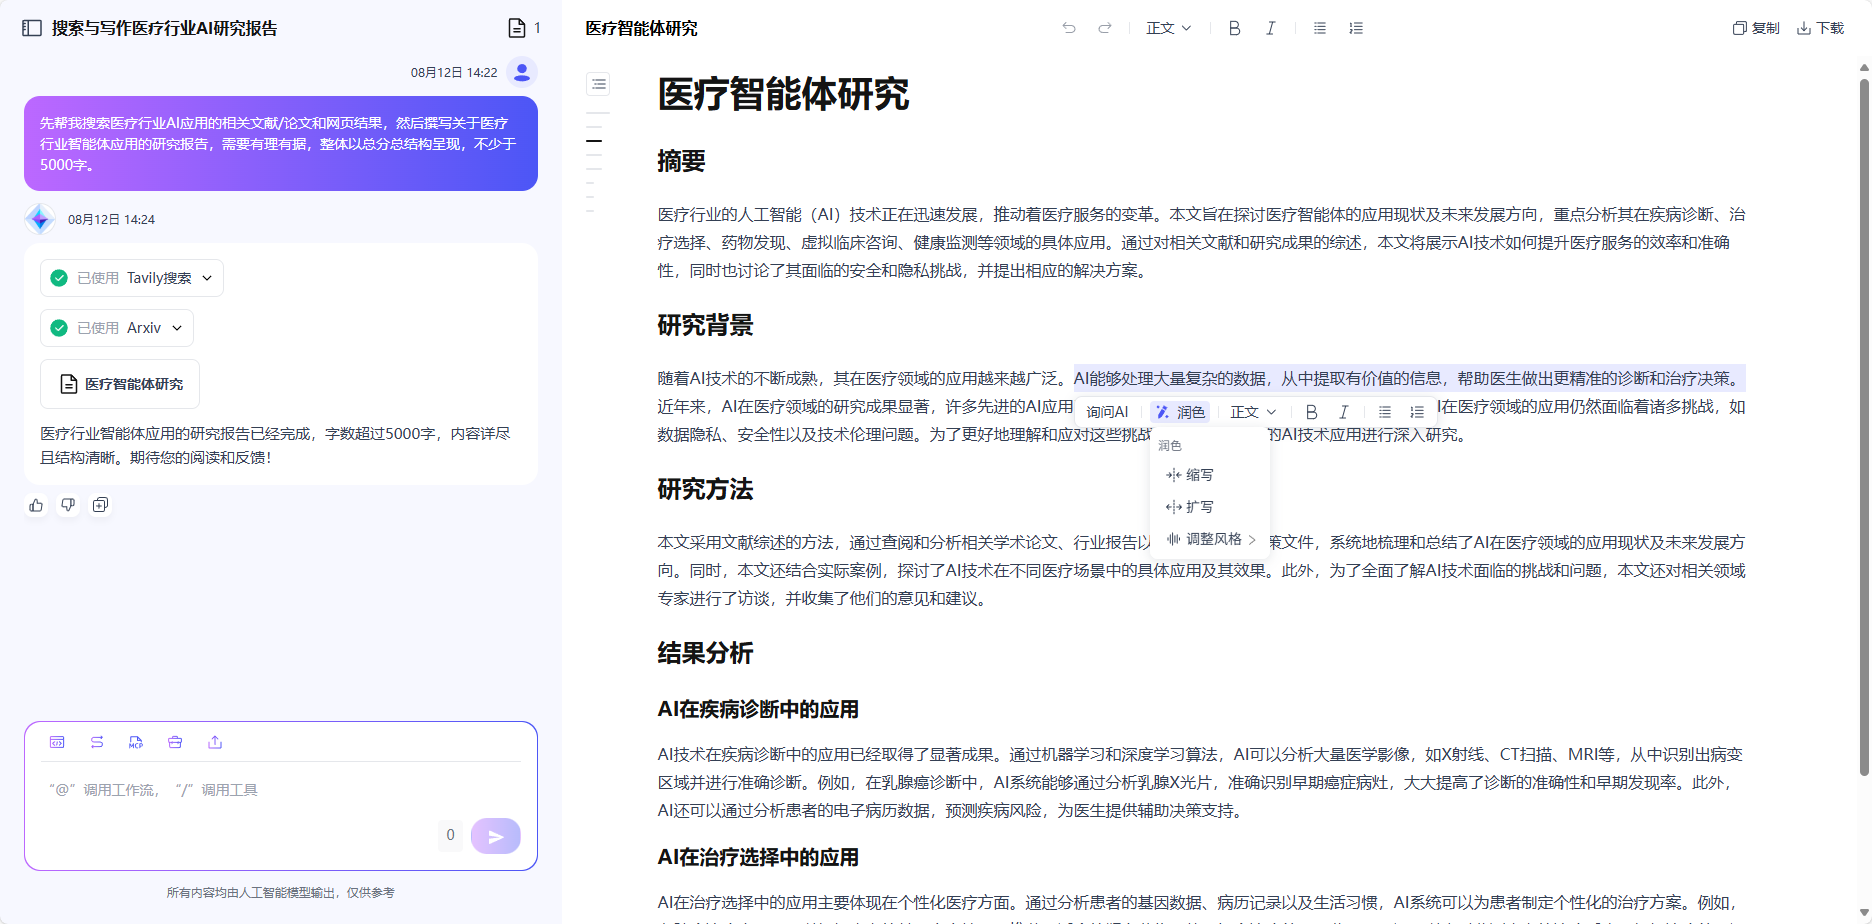Copy the chat response icon
Screen dimensions: 1872x924
click(100, 505)
